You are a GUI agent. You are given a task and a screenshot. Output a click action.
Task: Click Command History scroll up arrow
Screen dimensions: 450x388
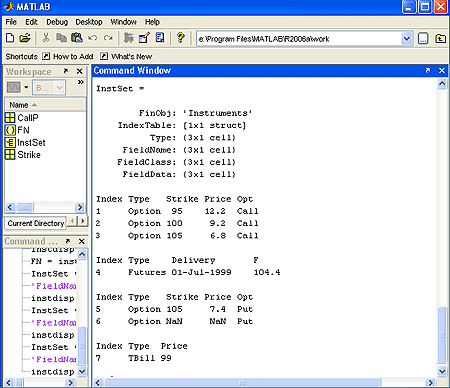point(82,255)
